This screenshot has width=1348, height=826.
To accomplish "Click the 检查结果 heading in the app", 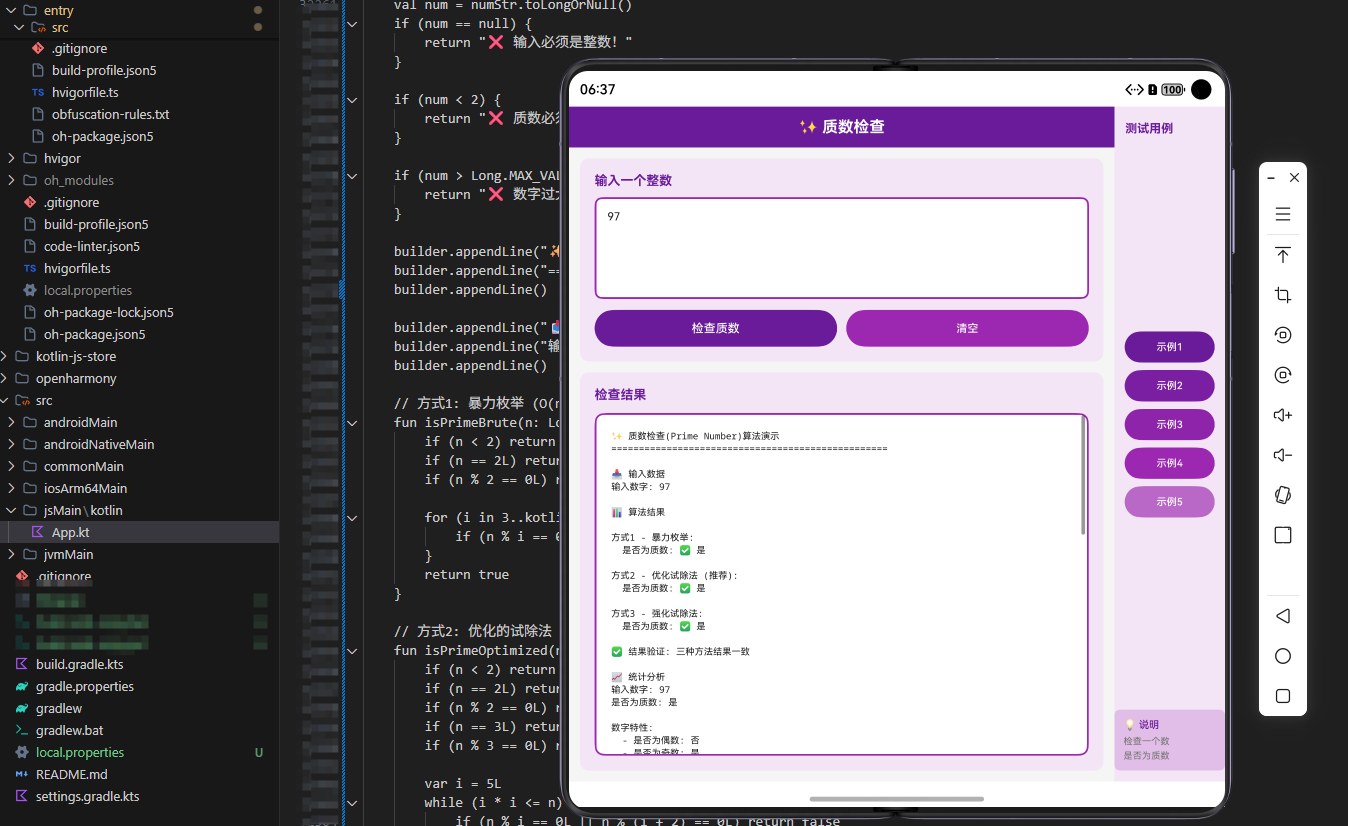I will [620, 395].
